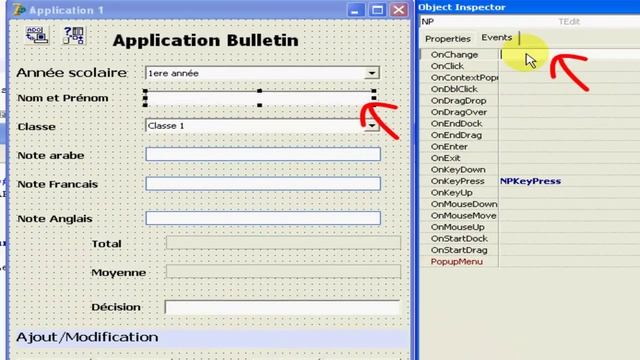Image resolution: width=640 pixels, height=360 pixels.
Task: Maximize the Application 1 form window
Action: coord(377,10)
